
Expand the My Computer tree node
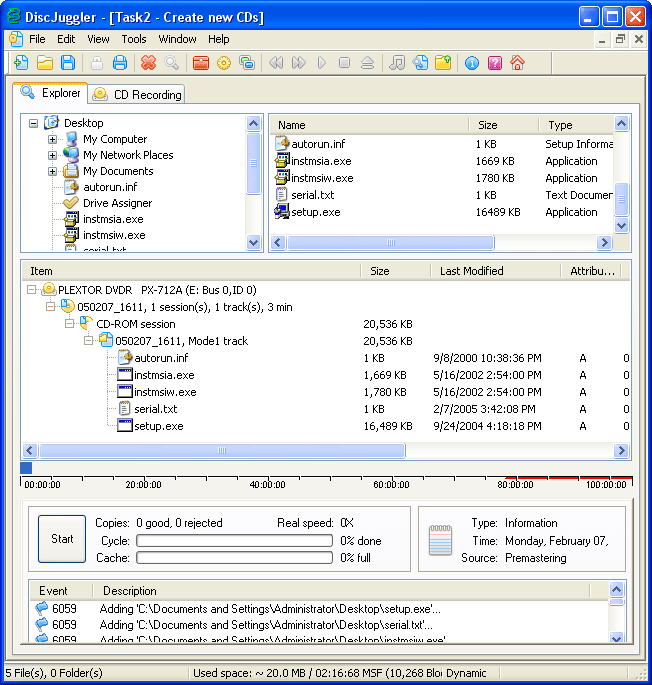tap(53, 140)
